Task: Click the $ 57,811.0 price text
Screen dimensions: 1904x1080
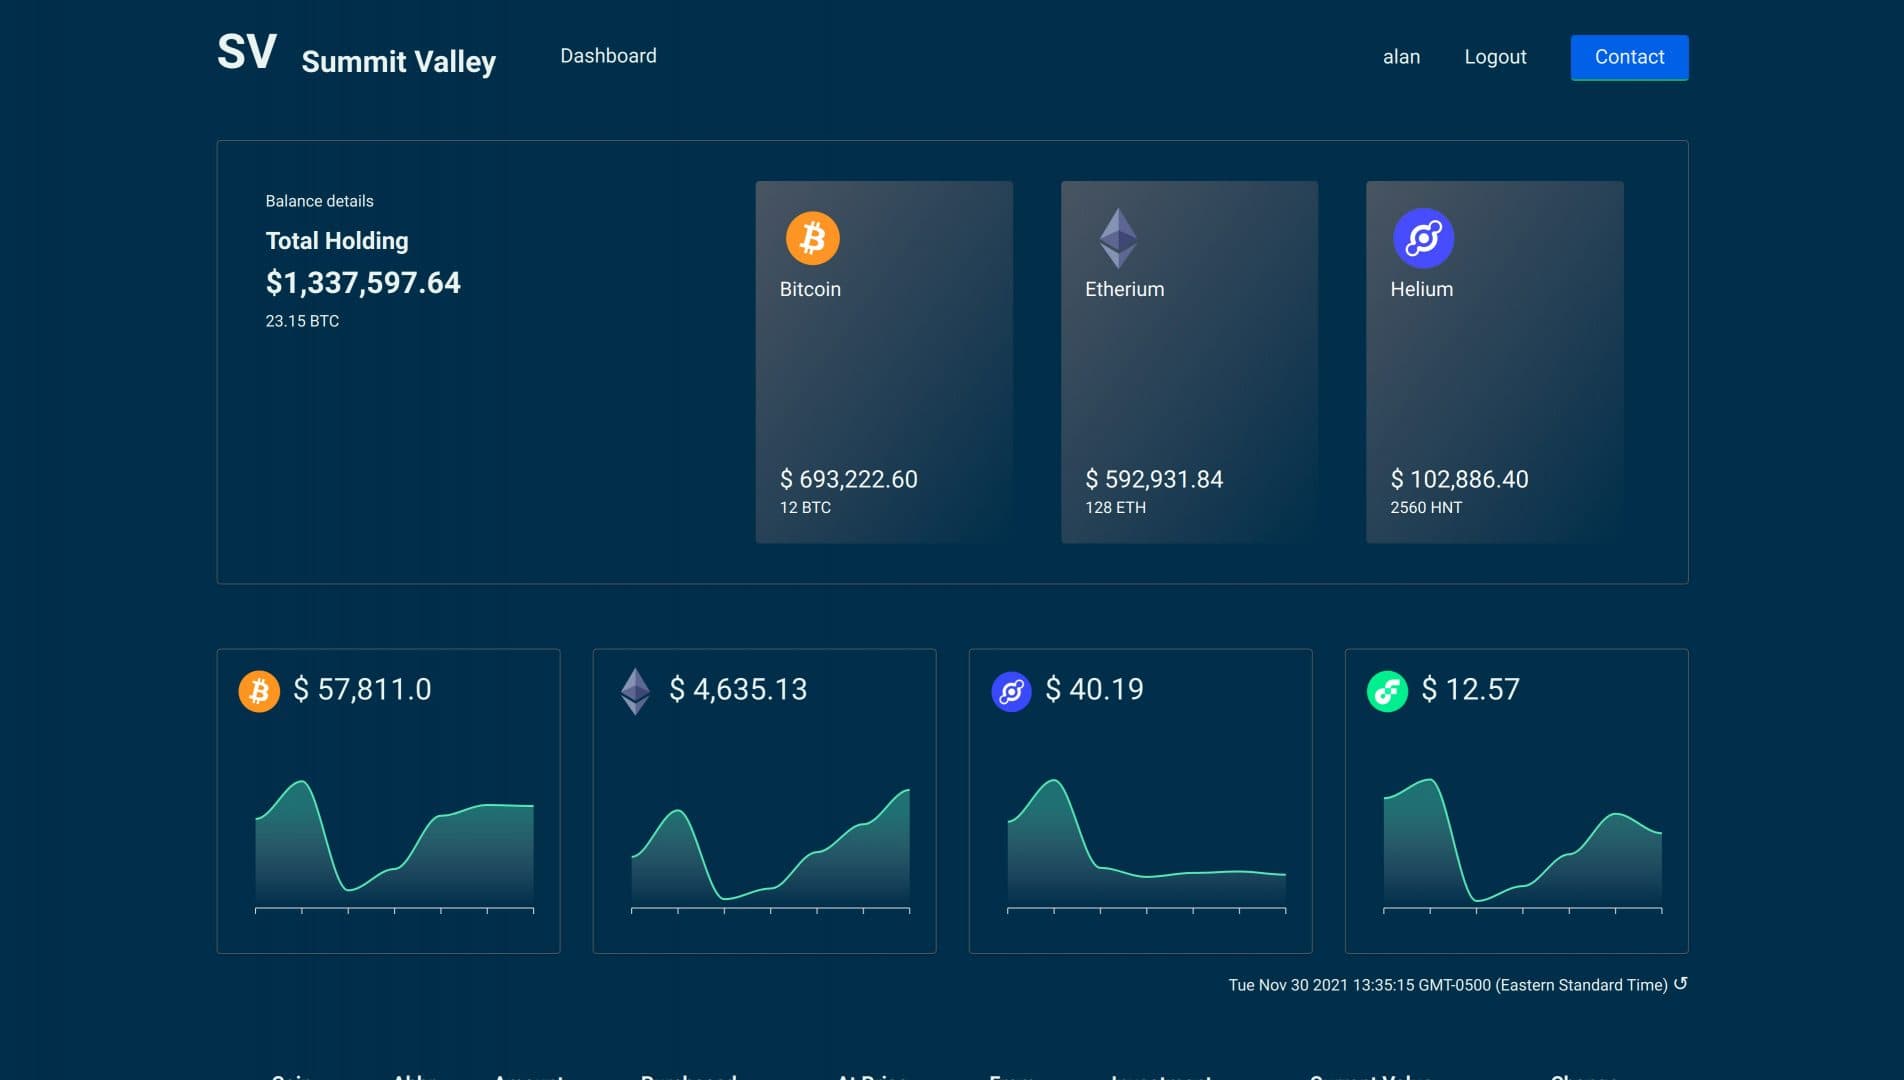Action: point(362,689)
